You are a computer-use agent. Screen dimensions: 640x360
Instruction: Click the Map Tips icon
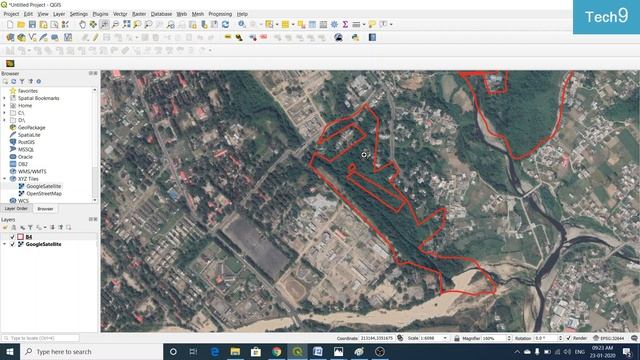372,24
